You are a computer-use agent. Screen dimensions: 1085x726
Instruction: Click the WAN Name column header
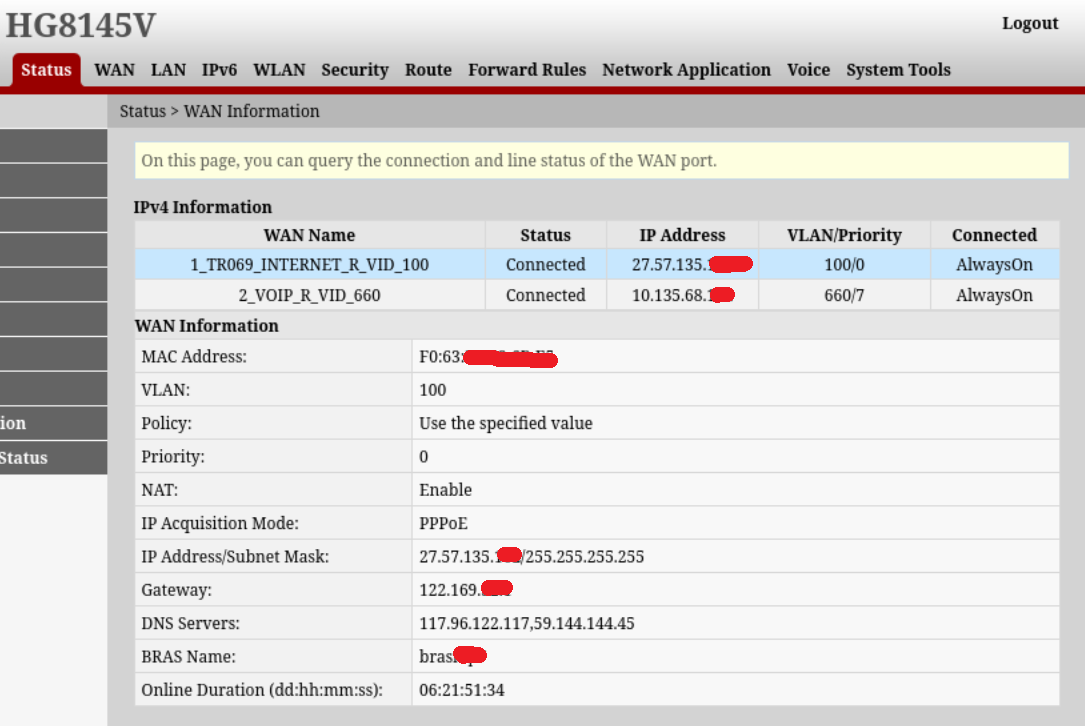click(x=309, y=235)
